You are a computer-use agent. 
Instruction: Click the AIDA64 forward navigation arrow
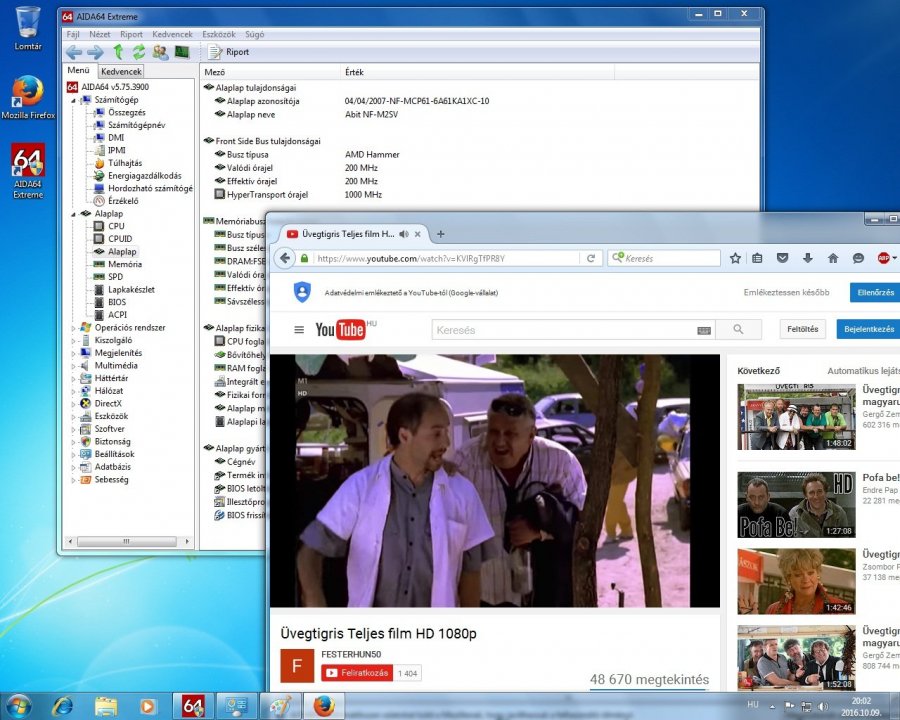point(95,52)
